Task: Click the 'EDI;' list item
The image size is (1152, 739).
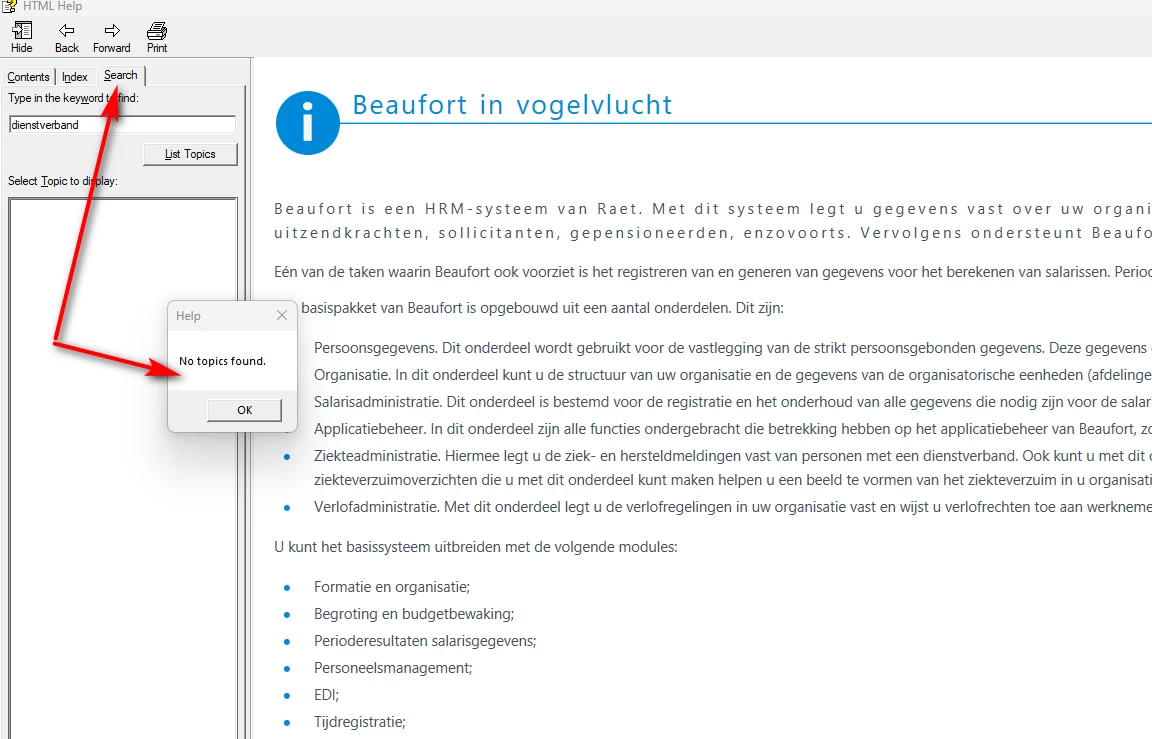Action: click(326, 695)
